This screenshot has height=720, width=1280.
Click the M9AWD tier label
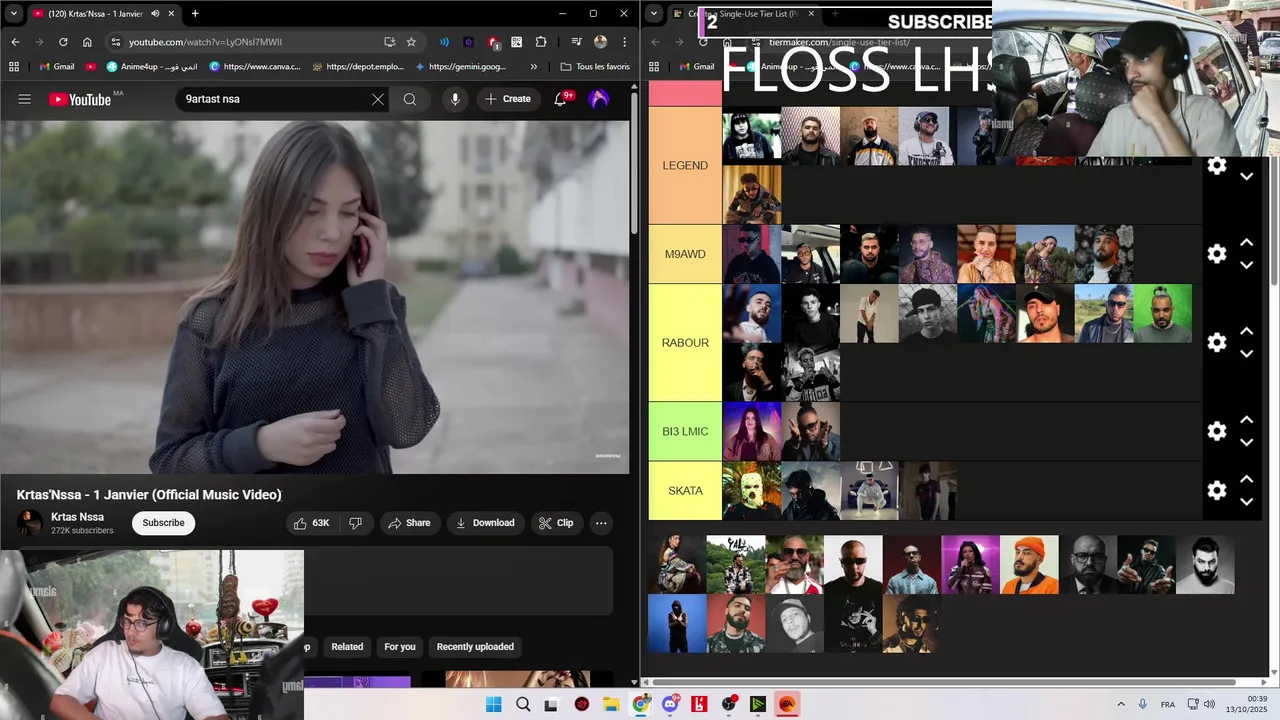coord(685,254)
